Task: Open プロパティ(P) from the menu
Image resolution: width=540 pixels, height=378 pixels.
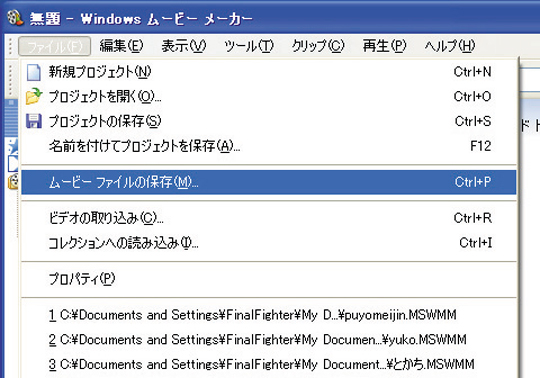Action: coord(269,279)
